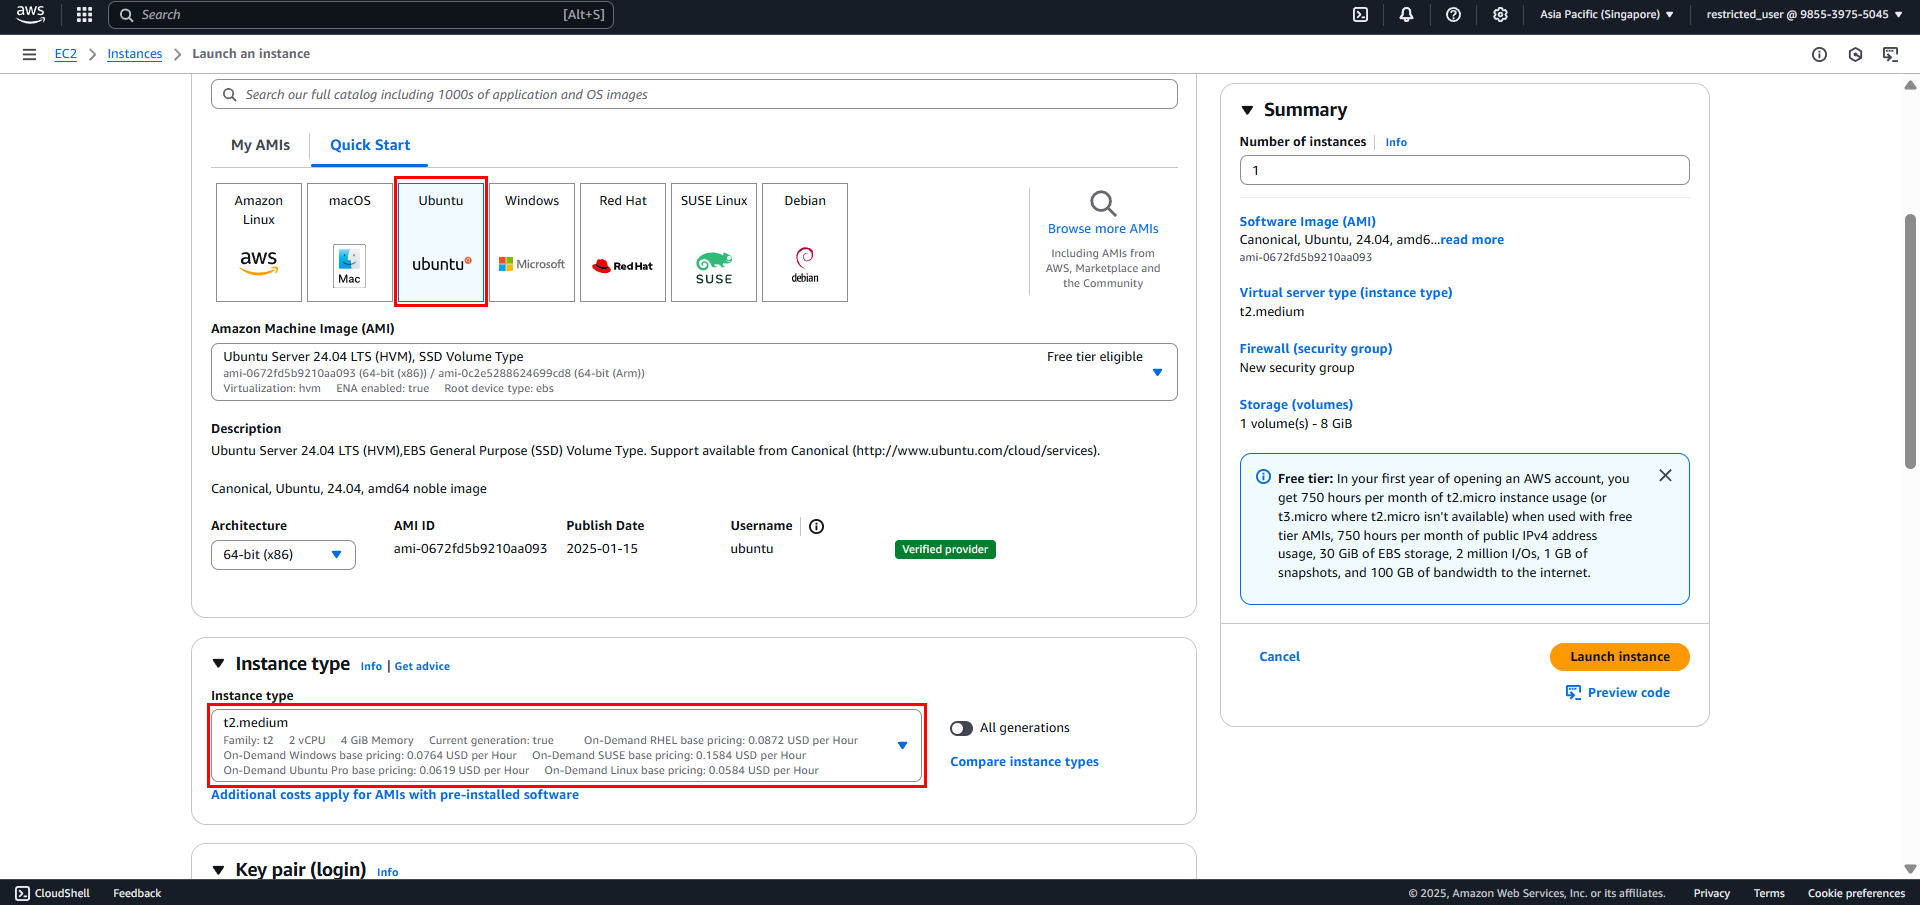This screenshot has height=905, width=1920.
Task: Go to the EC2 breadcrumb
Action: [65, 54]
